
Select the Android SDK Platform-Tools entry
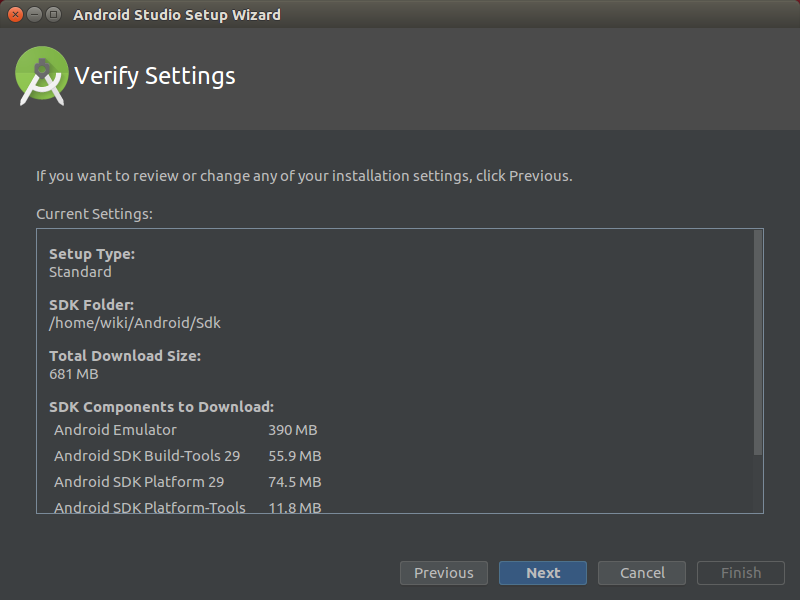(x=150, y=507)
